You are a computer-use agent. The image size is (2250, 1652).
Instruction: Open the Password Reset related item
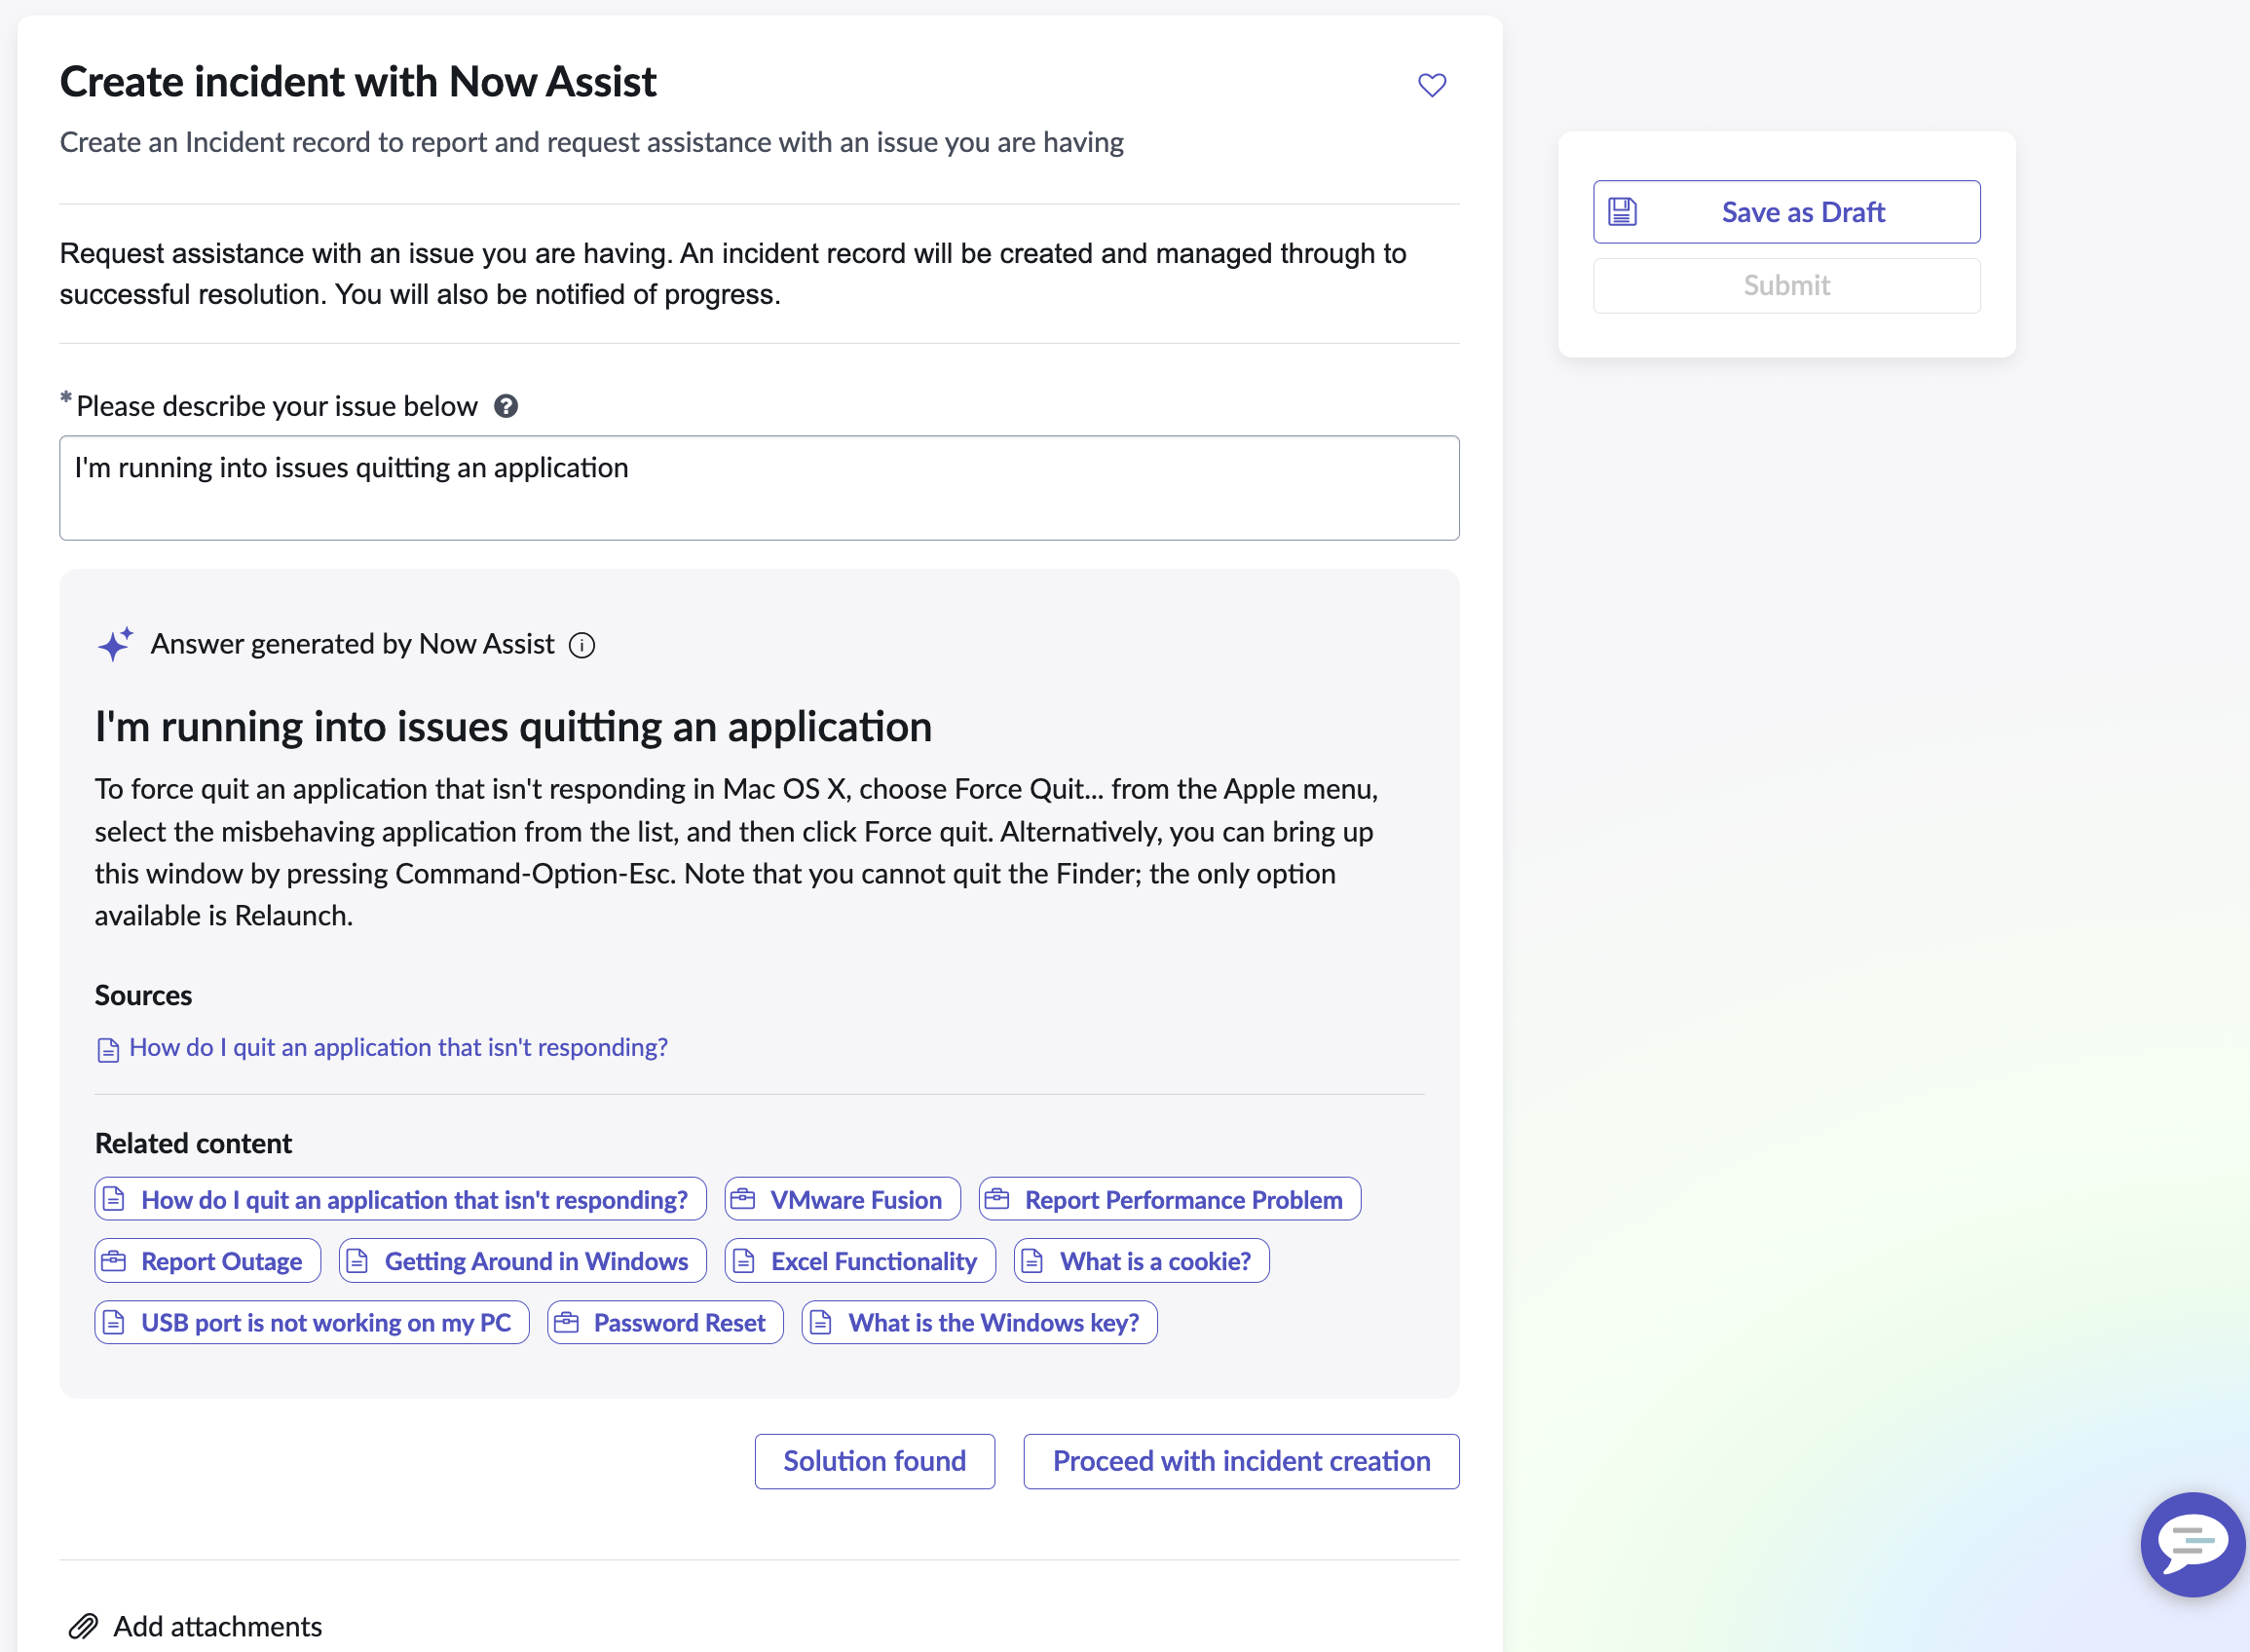(x=665, y=1323)
